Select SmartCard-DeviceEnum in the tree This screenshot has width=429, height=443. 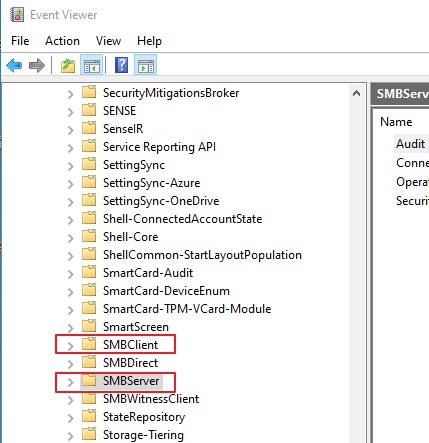coord(166,291)
